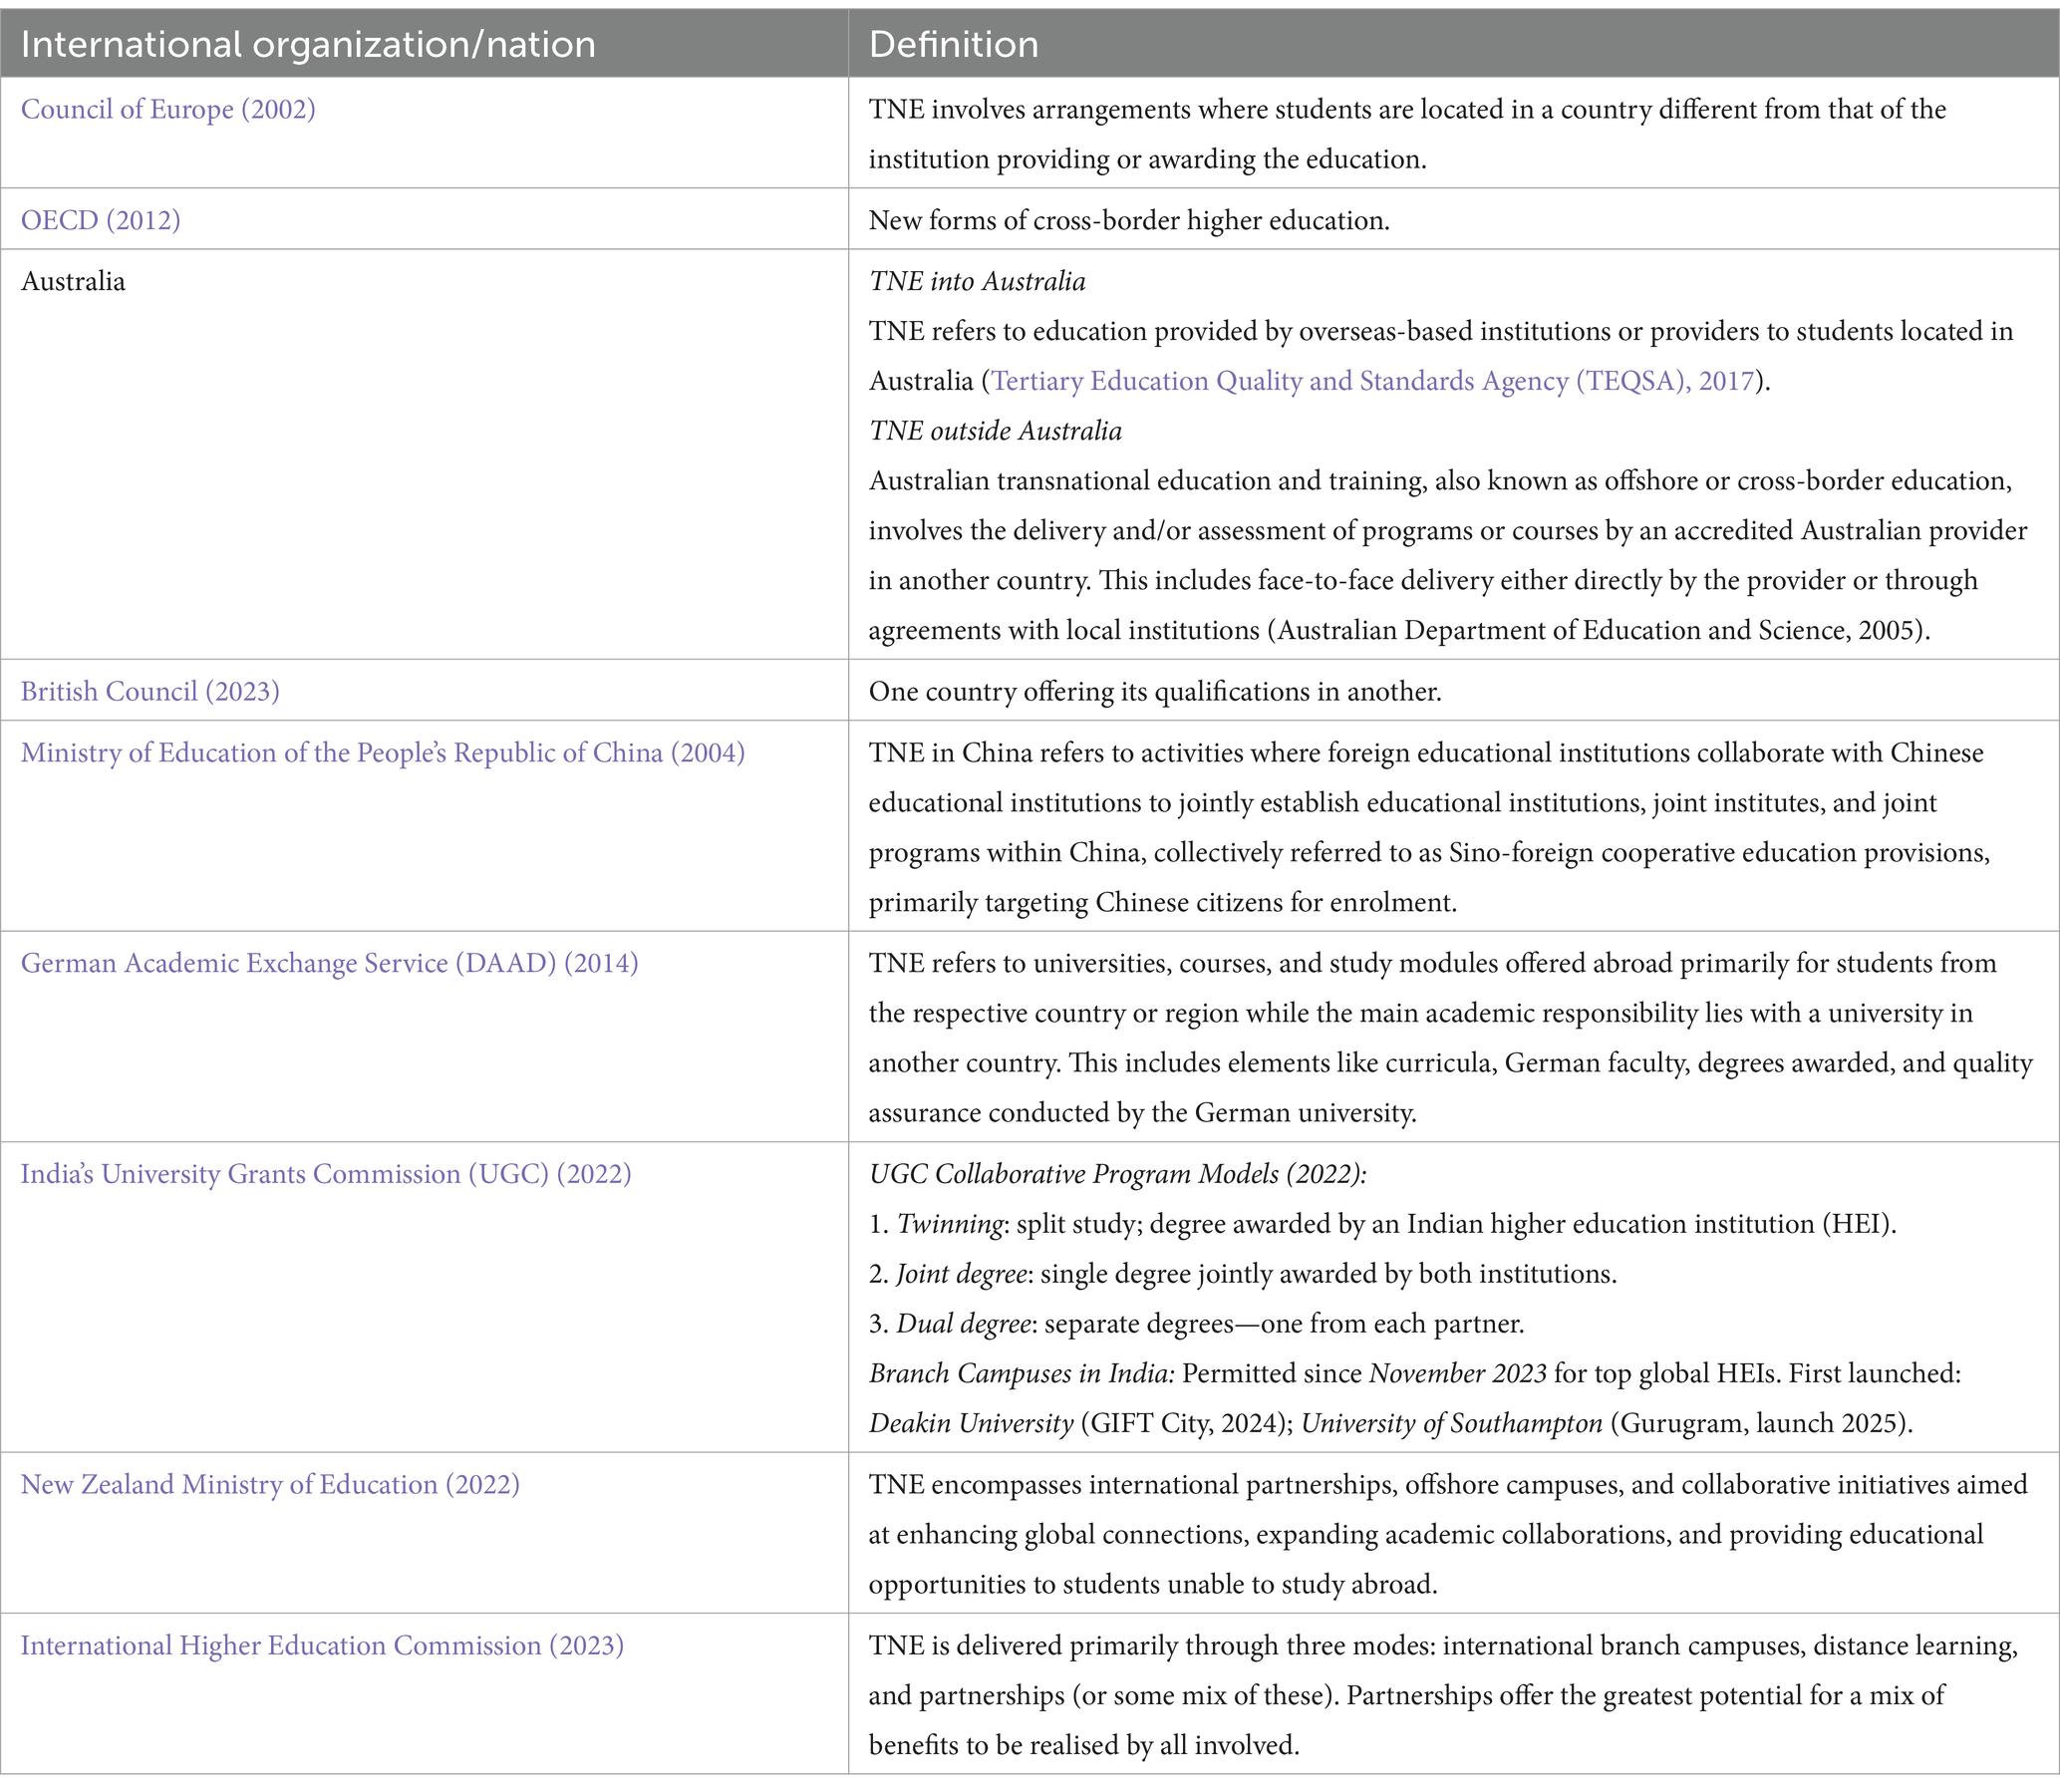Click the 'November 2023' italic date
Image resolution: width=2060 pixels, height=1792 pixels.
coord(1457,1373)
